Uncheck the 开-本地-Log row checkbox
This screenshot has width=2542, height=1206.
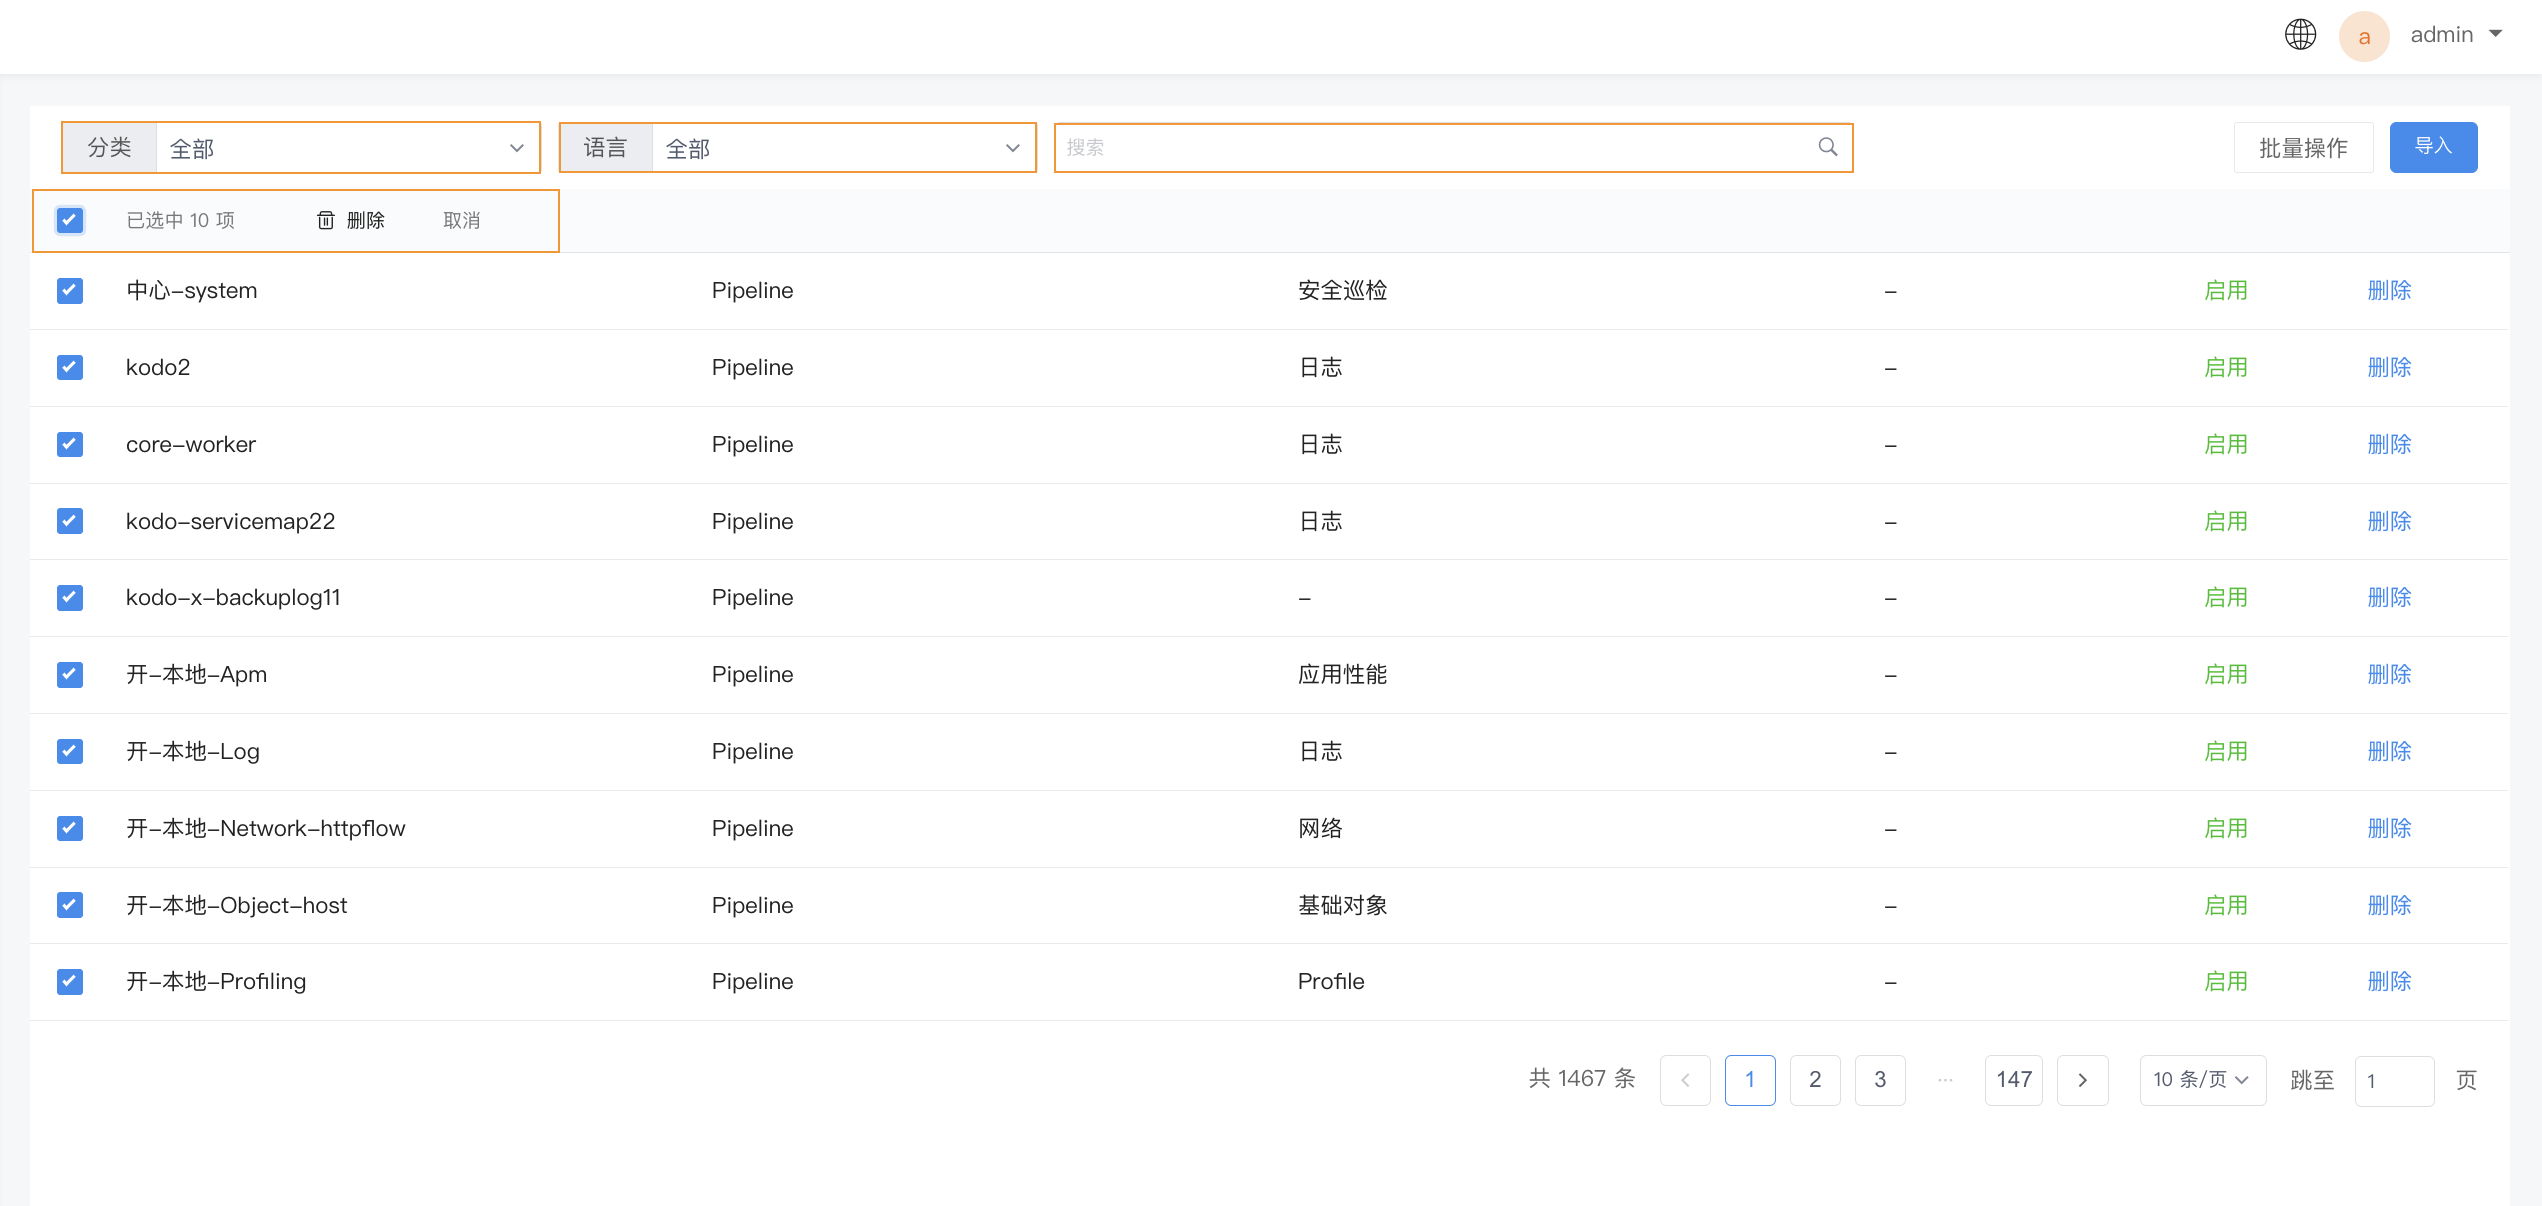coord(70,751)
